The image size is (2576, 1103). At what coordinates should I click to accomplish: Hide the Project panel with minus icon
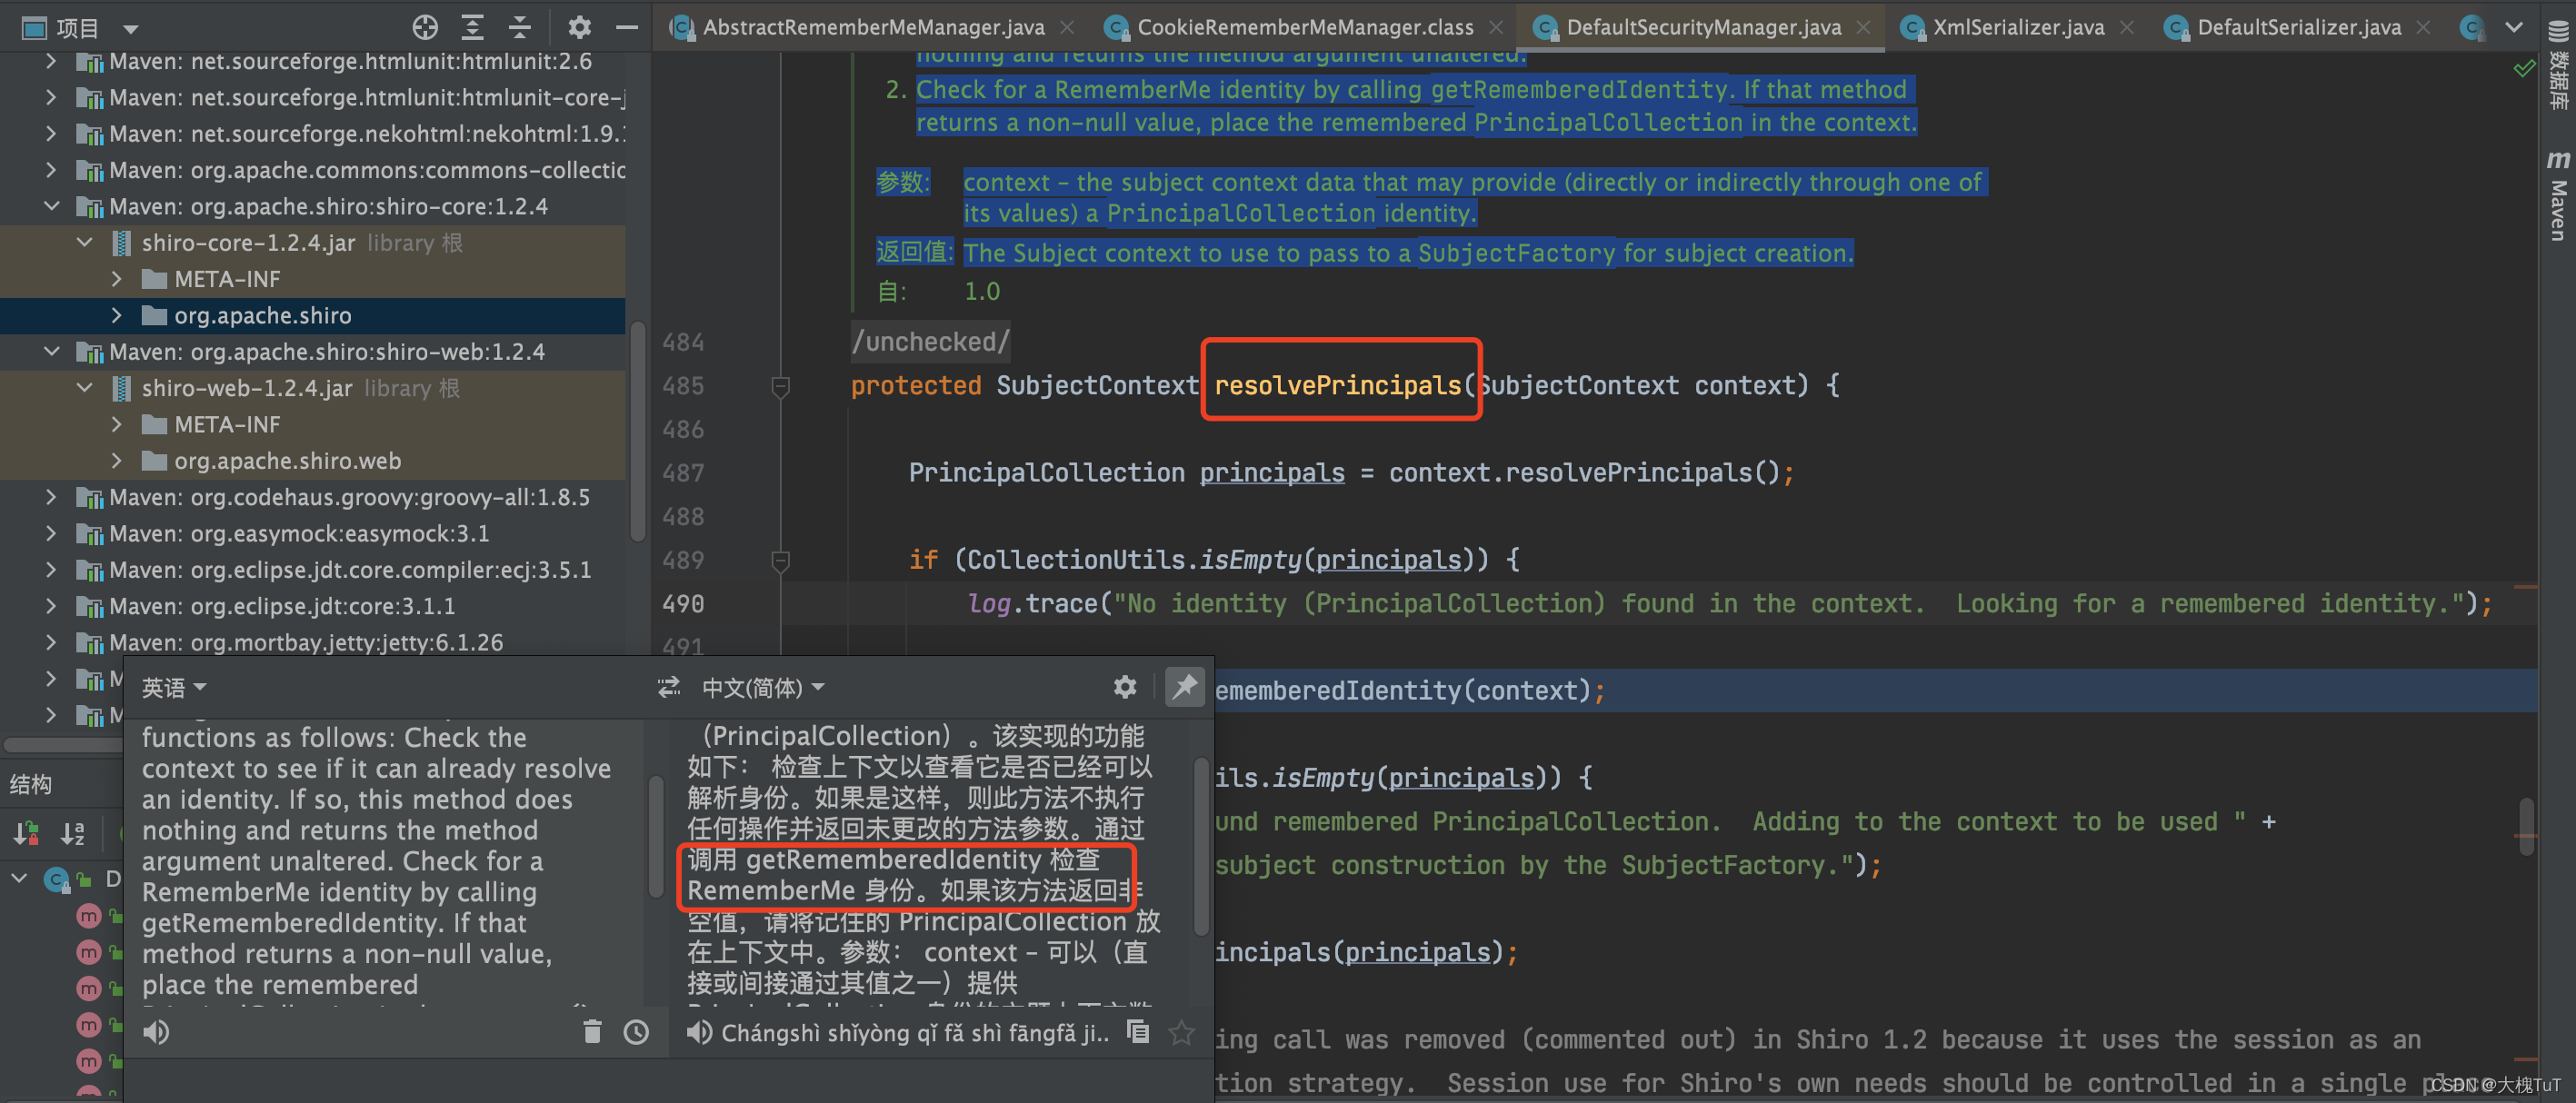[627, 27]
